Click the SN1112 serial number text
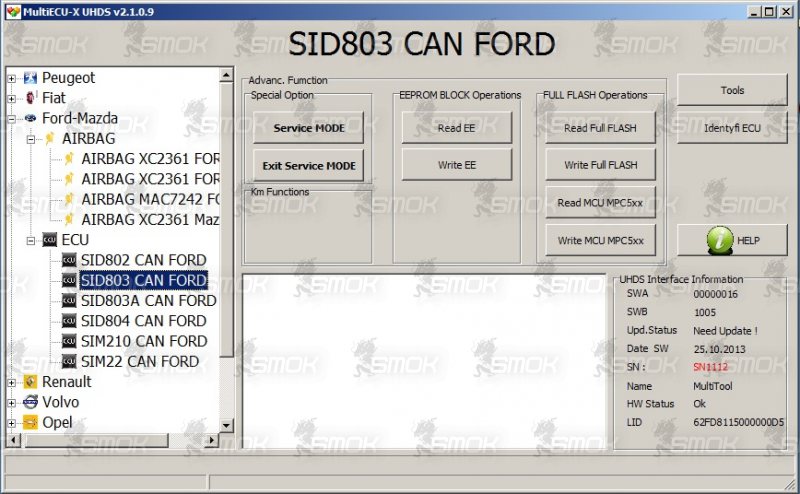The width and height of the screenshot is (800, 494). pos(710,367)
